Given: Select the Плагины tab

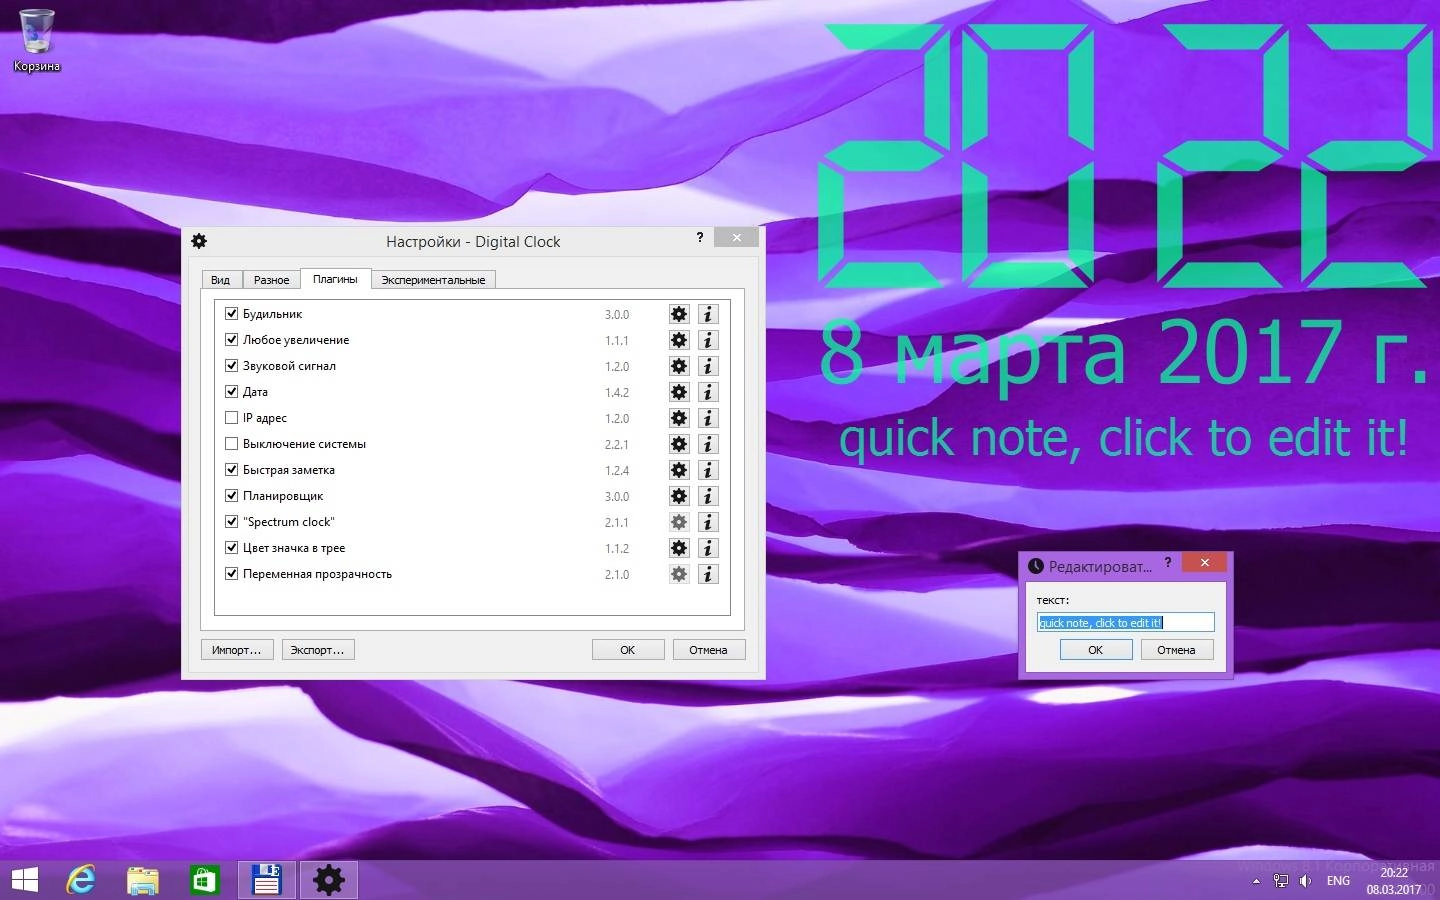Looking at the screenshot, I should 335,279.
